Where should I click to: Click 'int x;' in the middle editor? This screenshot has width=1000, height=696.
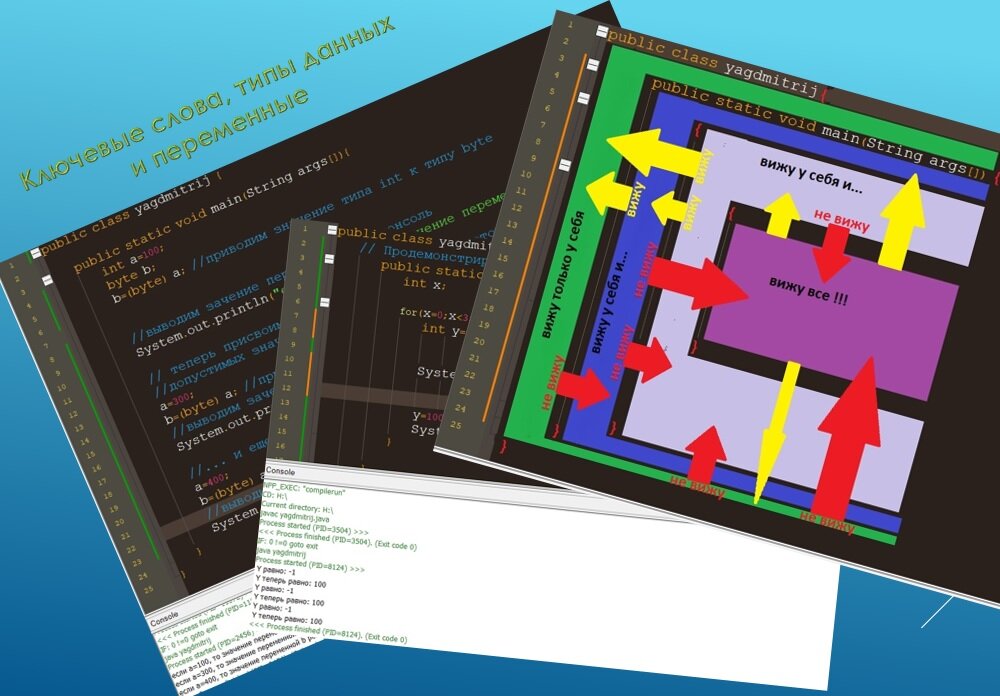tap(424, 283)
